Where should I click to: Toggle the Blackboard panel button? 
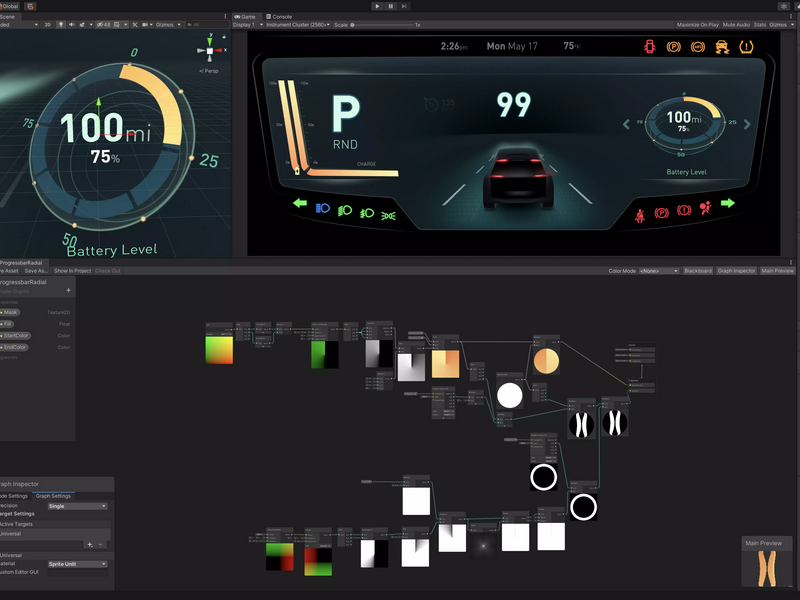(x=698, y=271)
